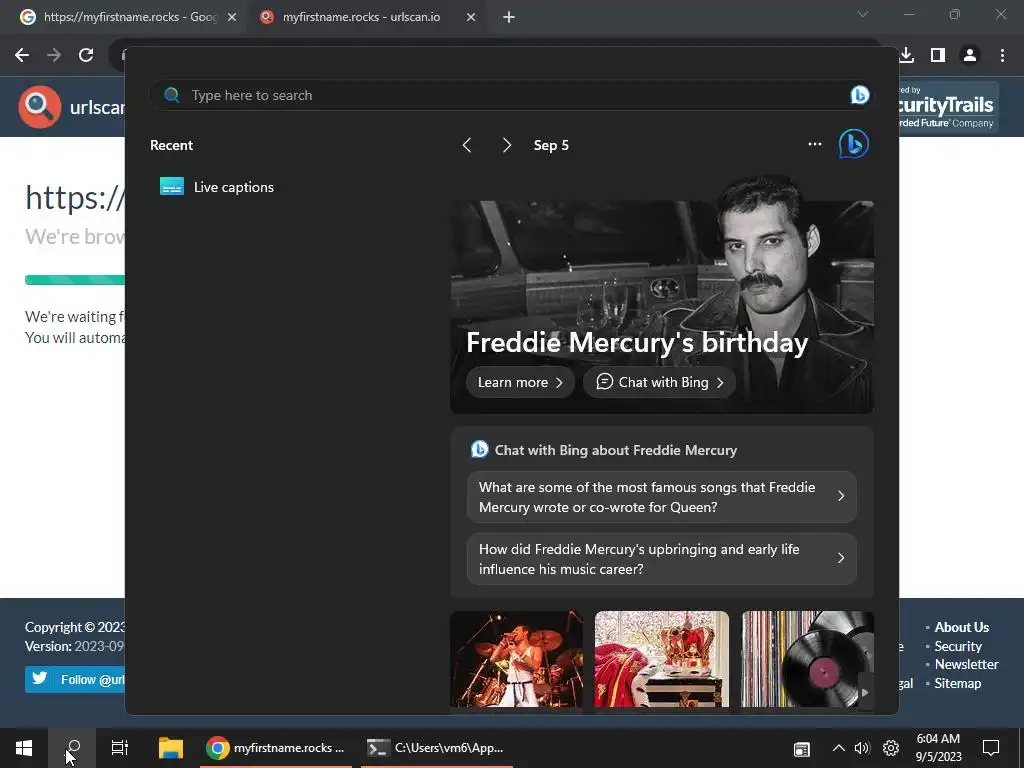Go to previous day with left chevron
This screenshot has height=768, width=1024.
(x=467, y=145)
